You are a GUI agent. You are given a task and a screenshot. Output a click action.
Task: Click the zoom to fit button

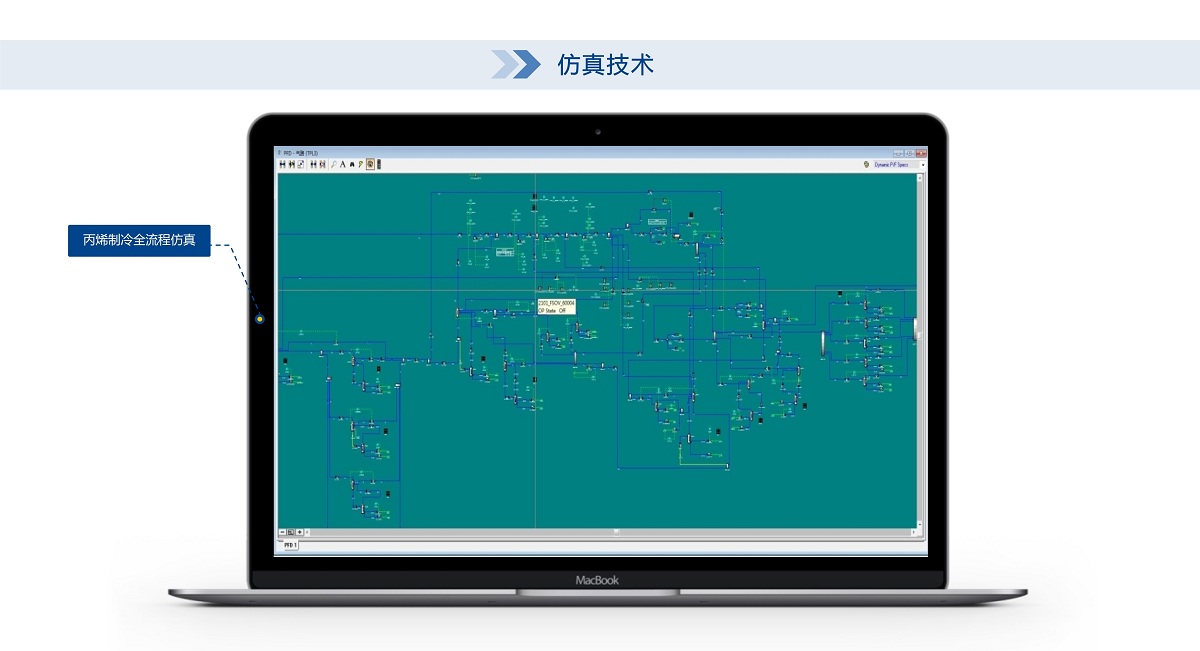tap(291, 532)
